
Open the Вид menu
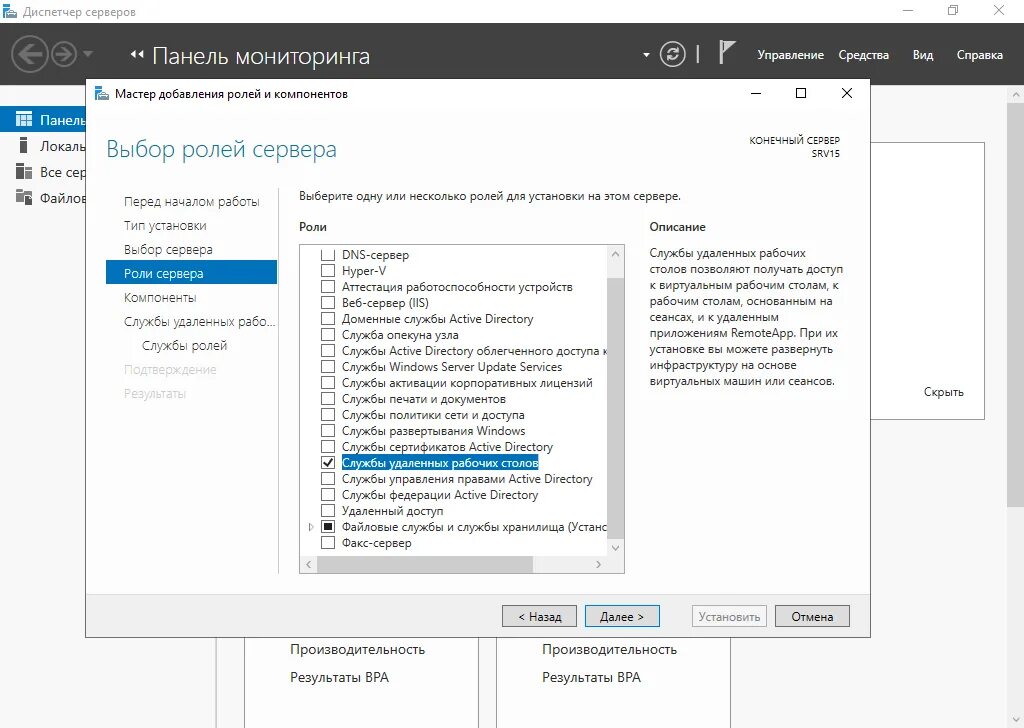pyautogui.click(x=922, y=56)
